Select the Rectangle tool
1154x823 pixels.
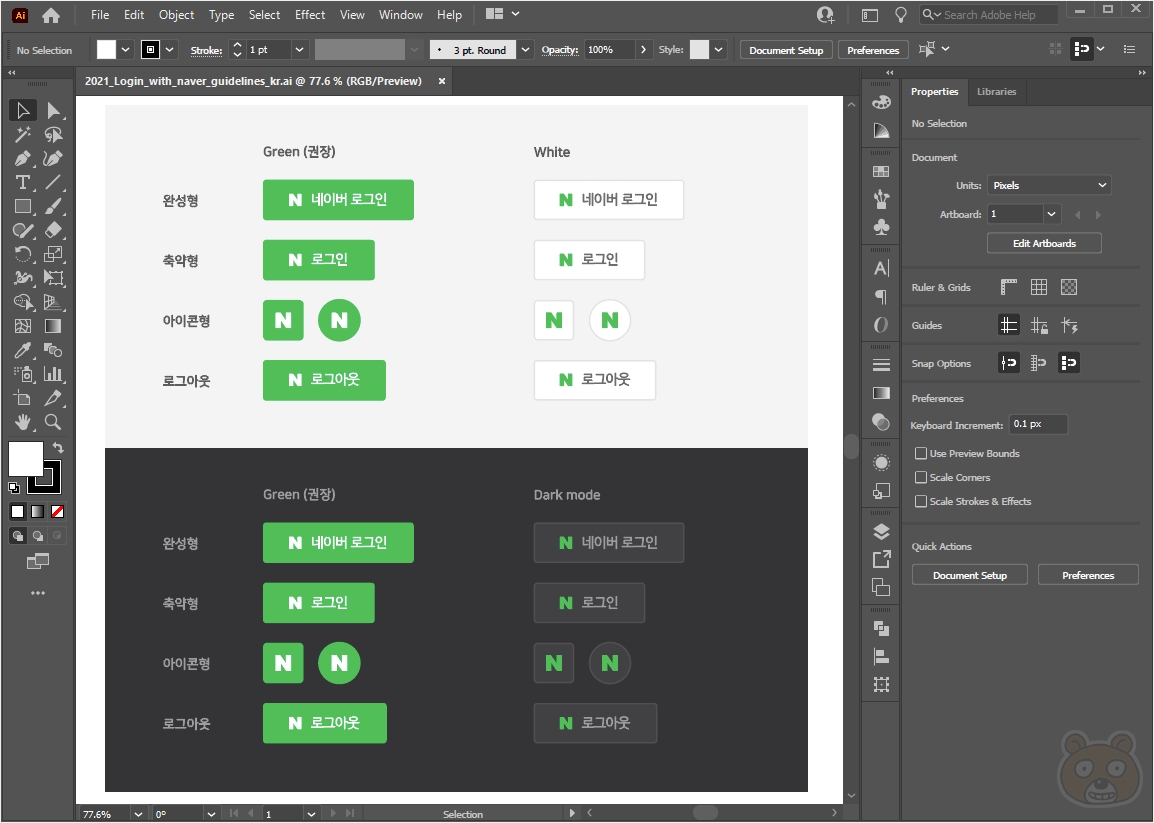23,206
